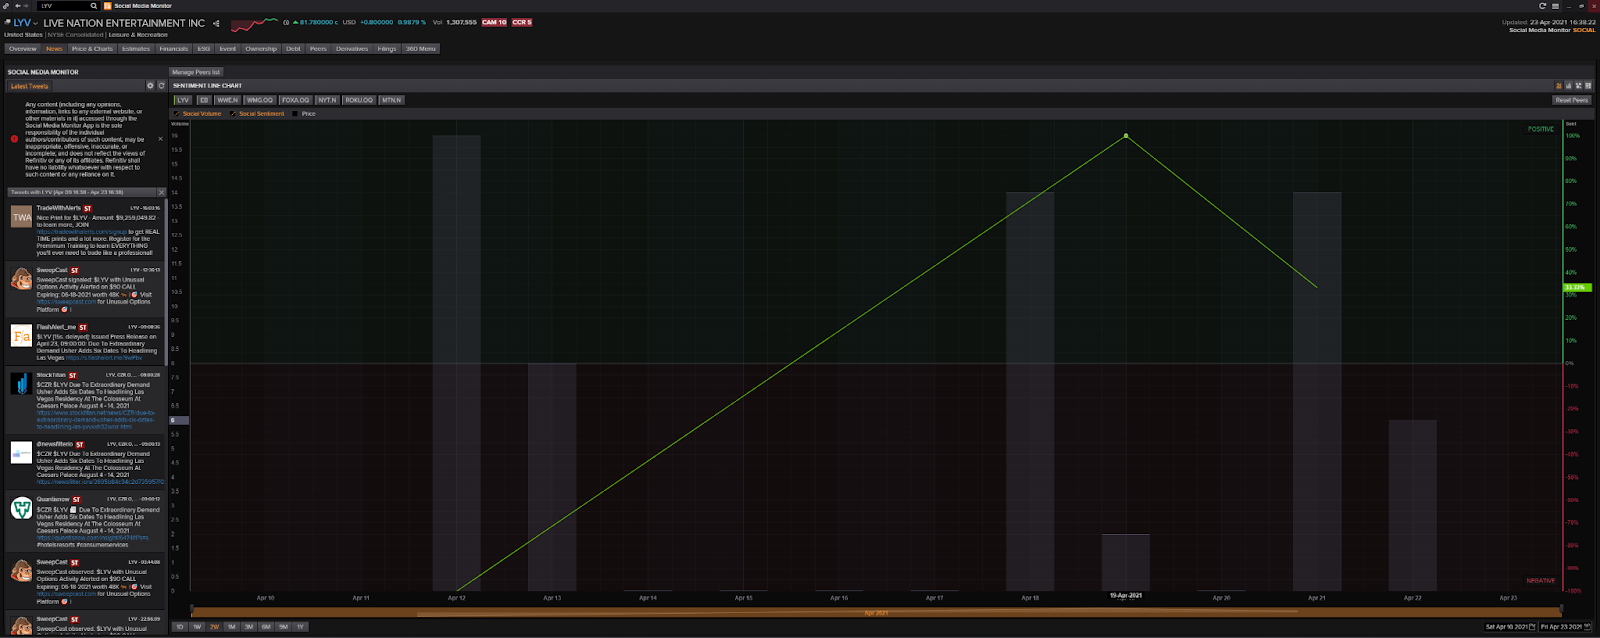Open the Event tab
The height and width of the screenshot is (638, 1600).
pyautogui.click(x=228, y=48)
